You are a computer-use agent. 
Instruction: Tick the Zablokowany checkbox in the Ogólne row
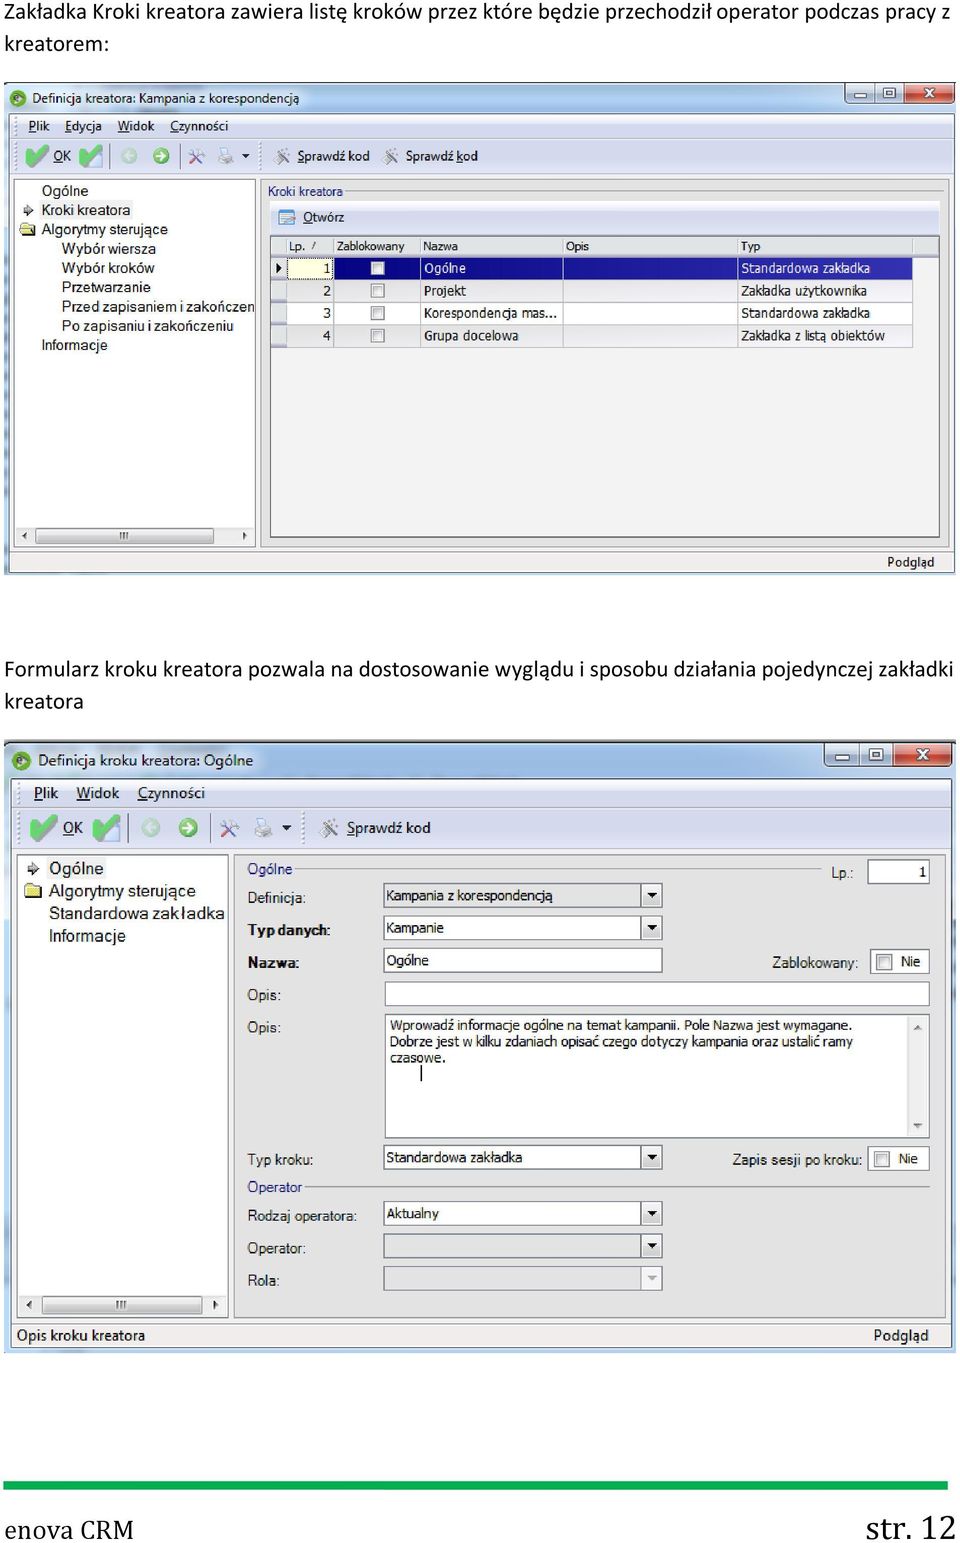378,268
